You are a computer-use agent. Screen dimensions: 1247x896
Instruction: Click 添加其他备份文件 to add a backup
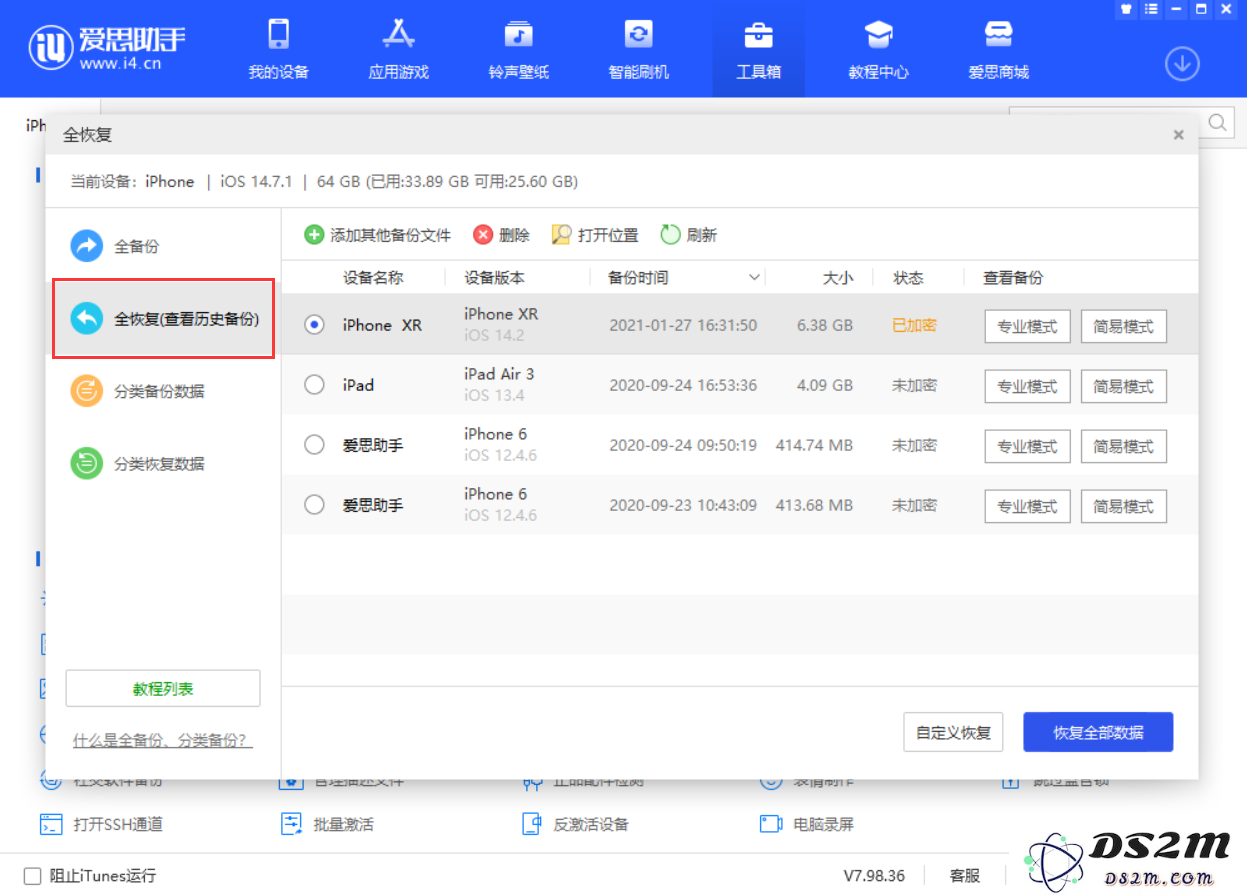coord(378,235)
